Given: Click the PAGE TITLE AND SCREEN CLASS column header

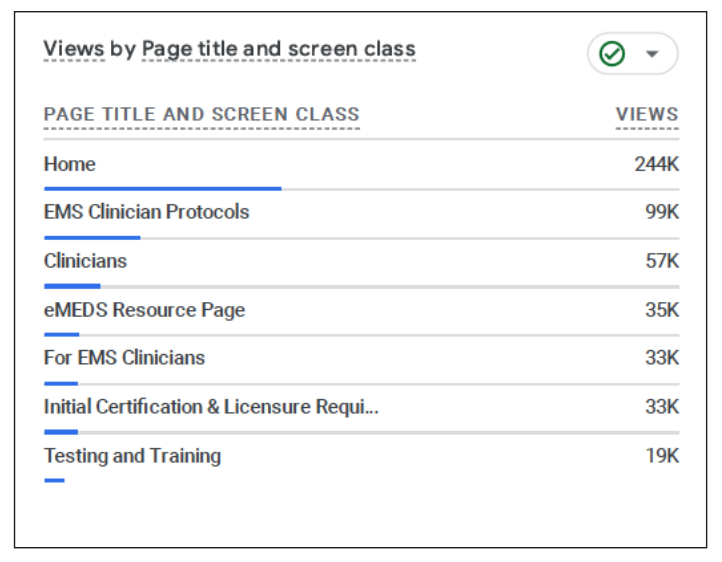Looking at the screenshot, I should (x=201, y=114).
